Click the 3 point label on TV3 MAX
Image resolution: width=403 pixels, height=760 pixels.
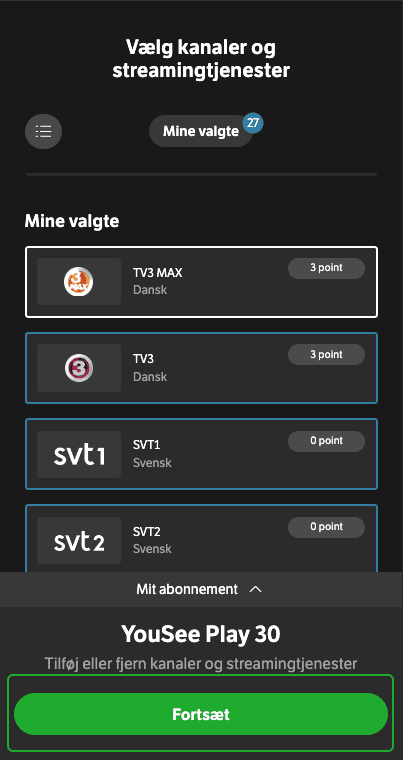(x=326, y=268)
